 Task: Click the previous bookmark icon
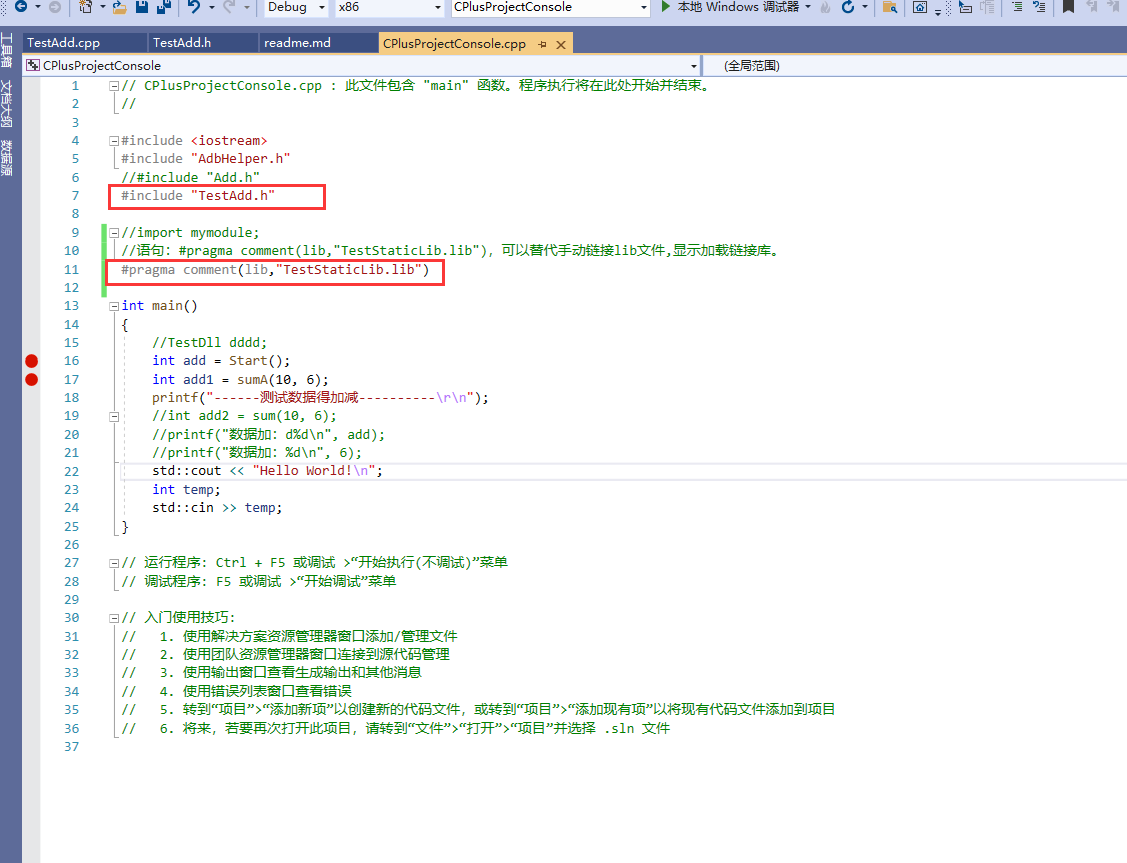(1092, 6)
